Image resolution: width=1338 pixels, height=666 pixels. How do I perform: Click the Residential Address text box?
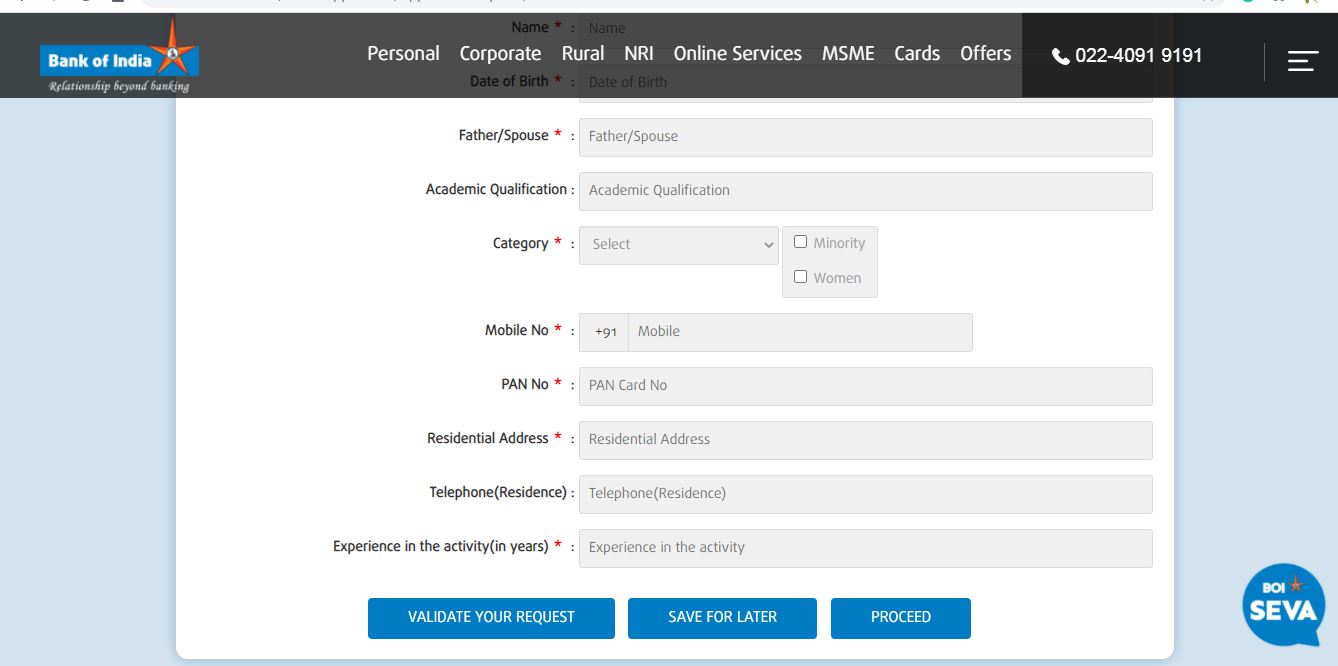865,440
